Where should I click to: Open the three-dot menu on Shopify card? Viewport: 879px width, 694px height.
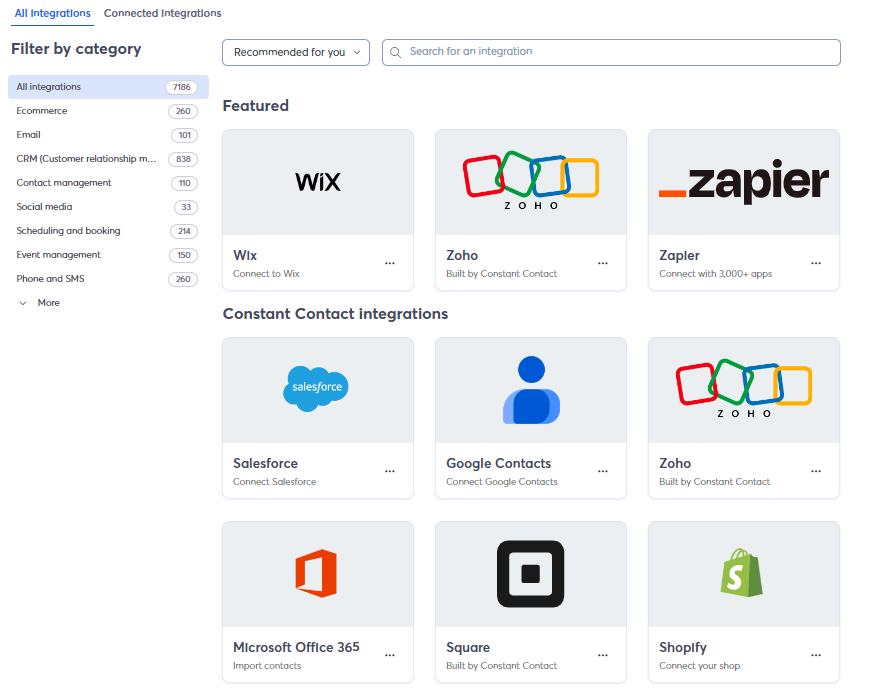pyautogui.click(x=816, y=655)
